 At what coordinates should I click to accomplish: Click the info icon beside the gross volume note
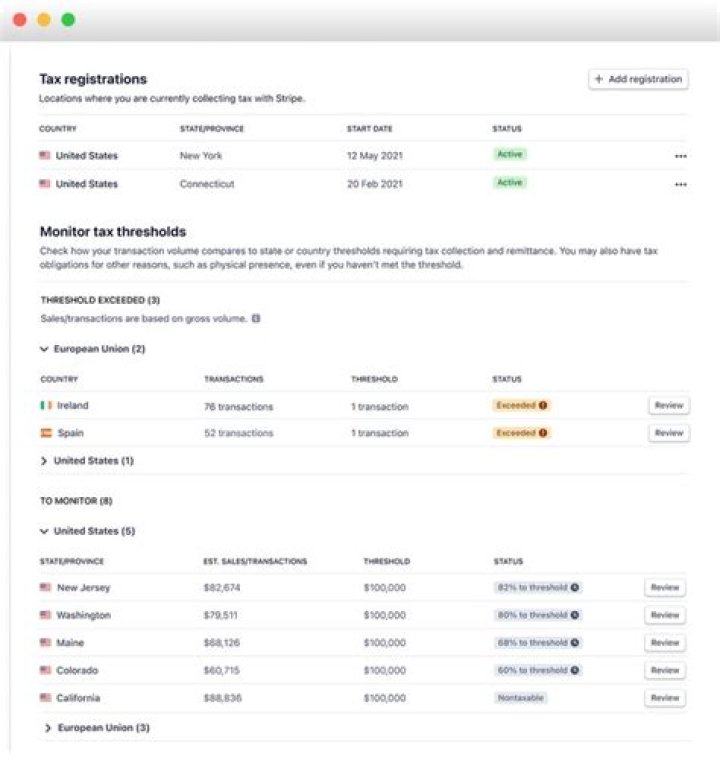tap(256, 318)
